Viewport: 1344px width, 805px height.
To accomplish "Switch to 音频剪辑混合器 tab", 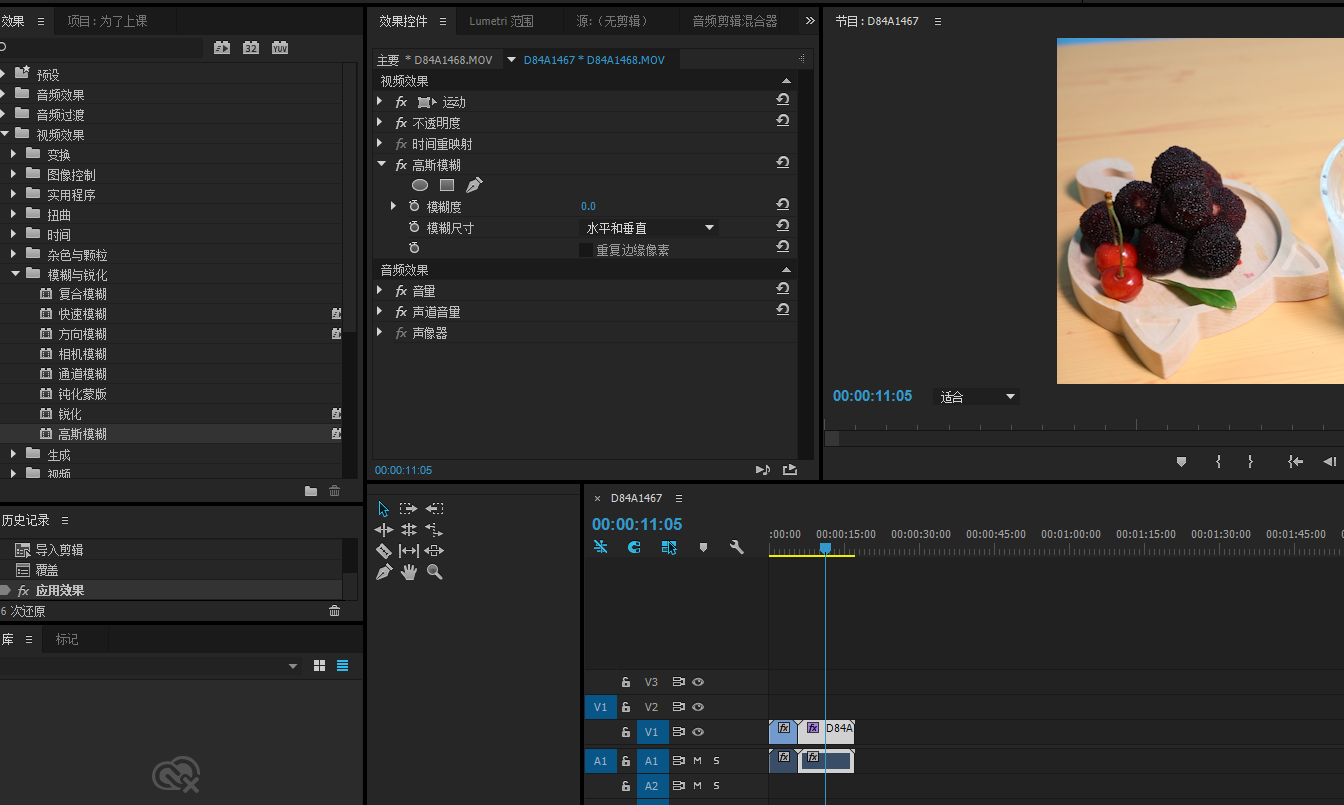I will [735, 21].
